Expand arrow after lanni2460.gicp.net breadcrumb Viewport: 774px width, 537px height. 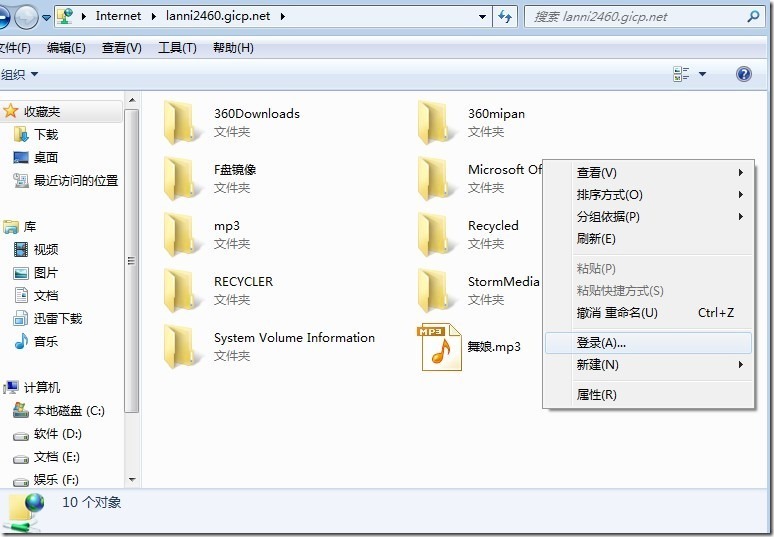pyautogui.click(x=282, y=16)
